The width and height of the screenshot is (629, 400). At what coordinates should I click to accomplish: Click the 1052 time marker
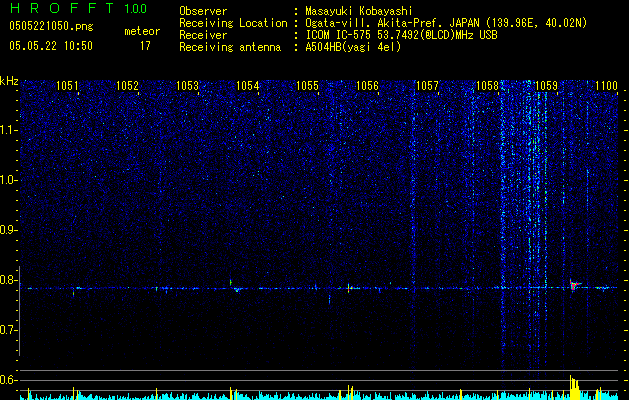[x=127, y=86]
